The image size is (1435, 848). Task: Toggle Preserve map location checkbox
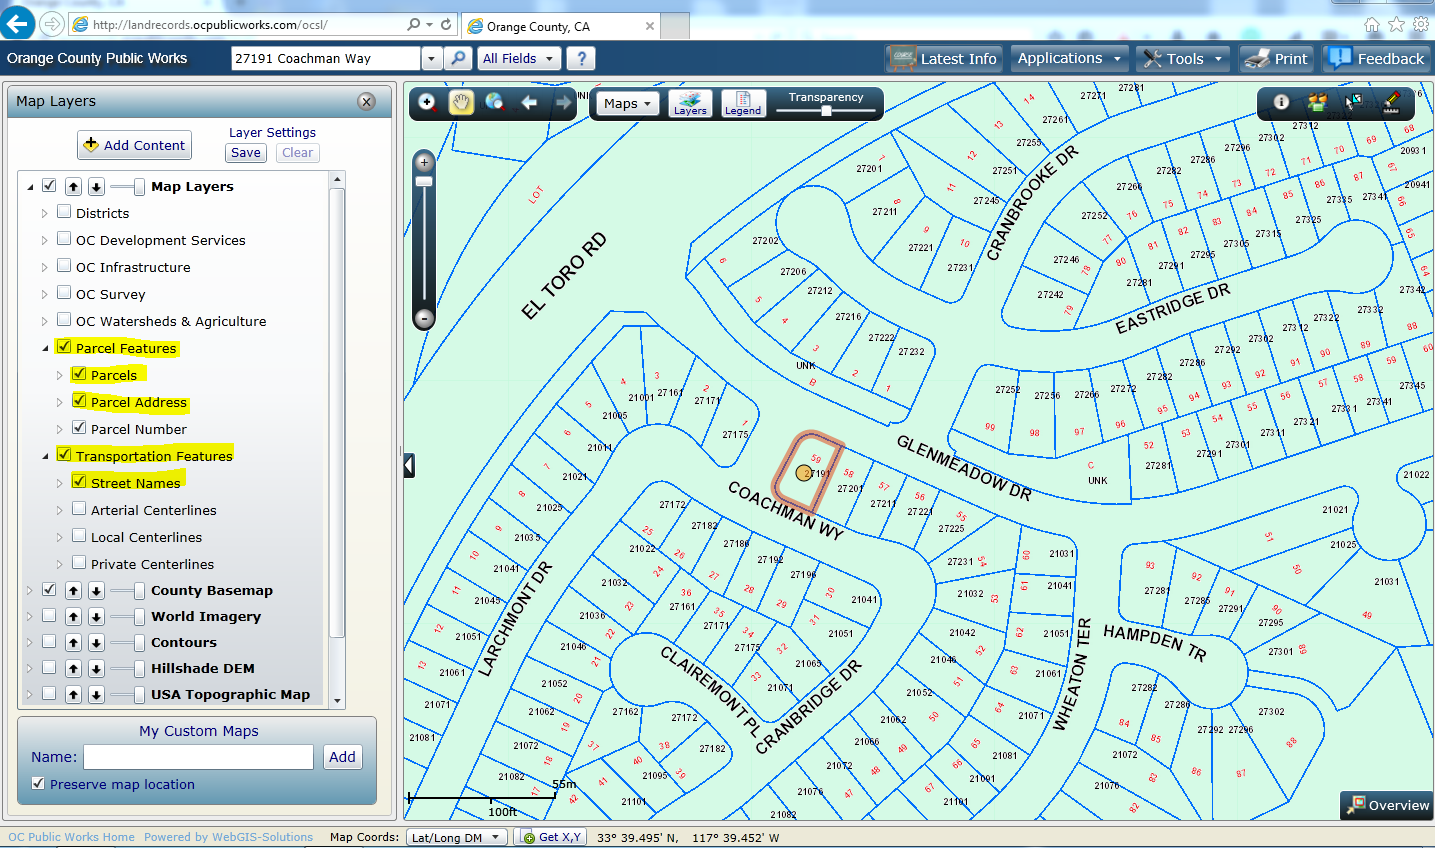38,783
